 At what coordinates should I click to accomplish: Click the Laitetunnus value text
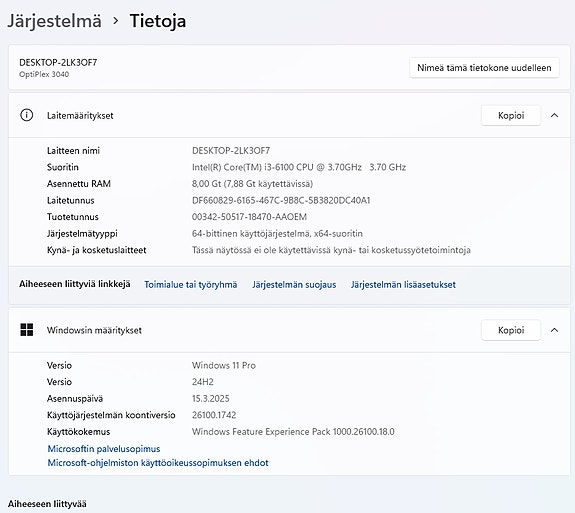coord(281,200)
